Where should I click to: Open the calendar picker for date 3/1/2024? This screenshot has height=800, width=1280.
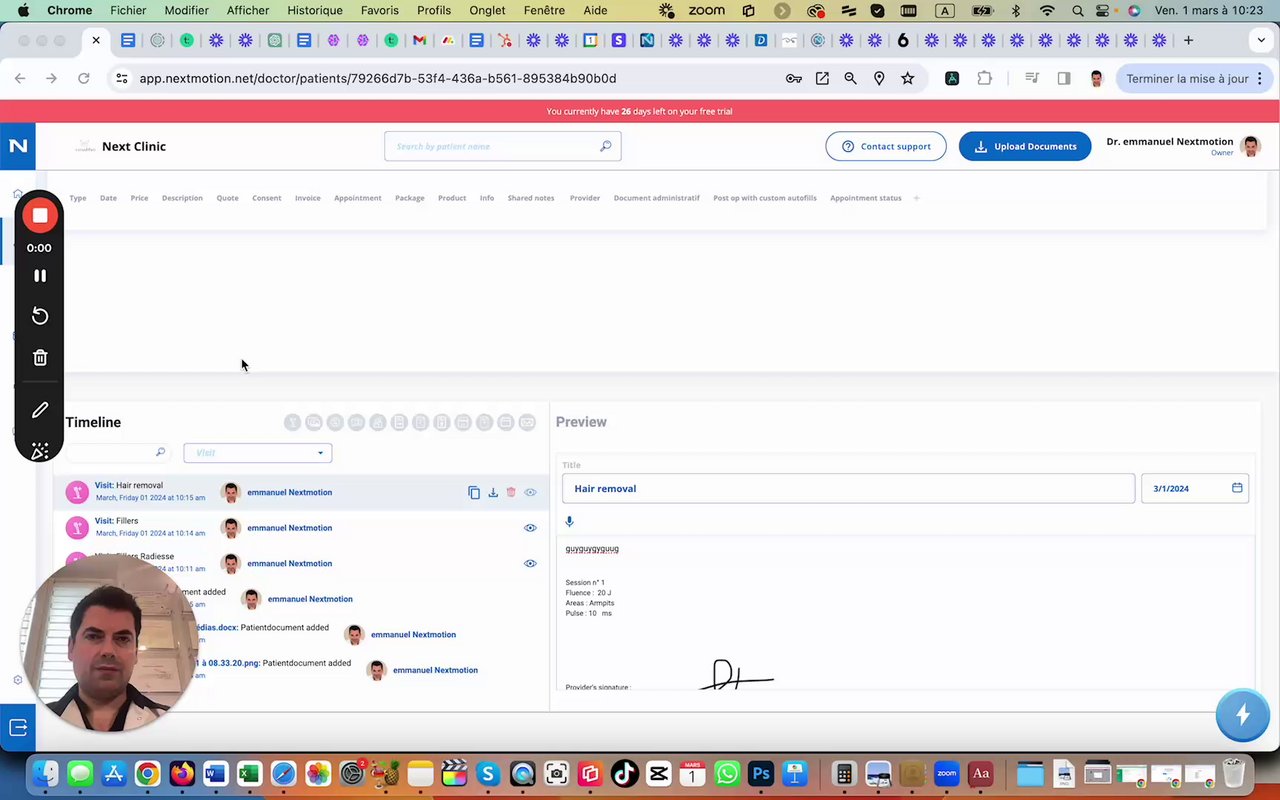[1237, 488]
